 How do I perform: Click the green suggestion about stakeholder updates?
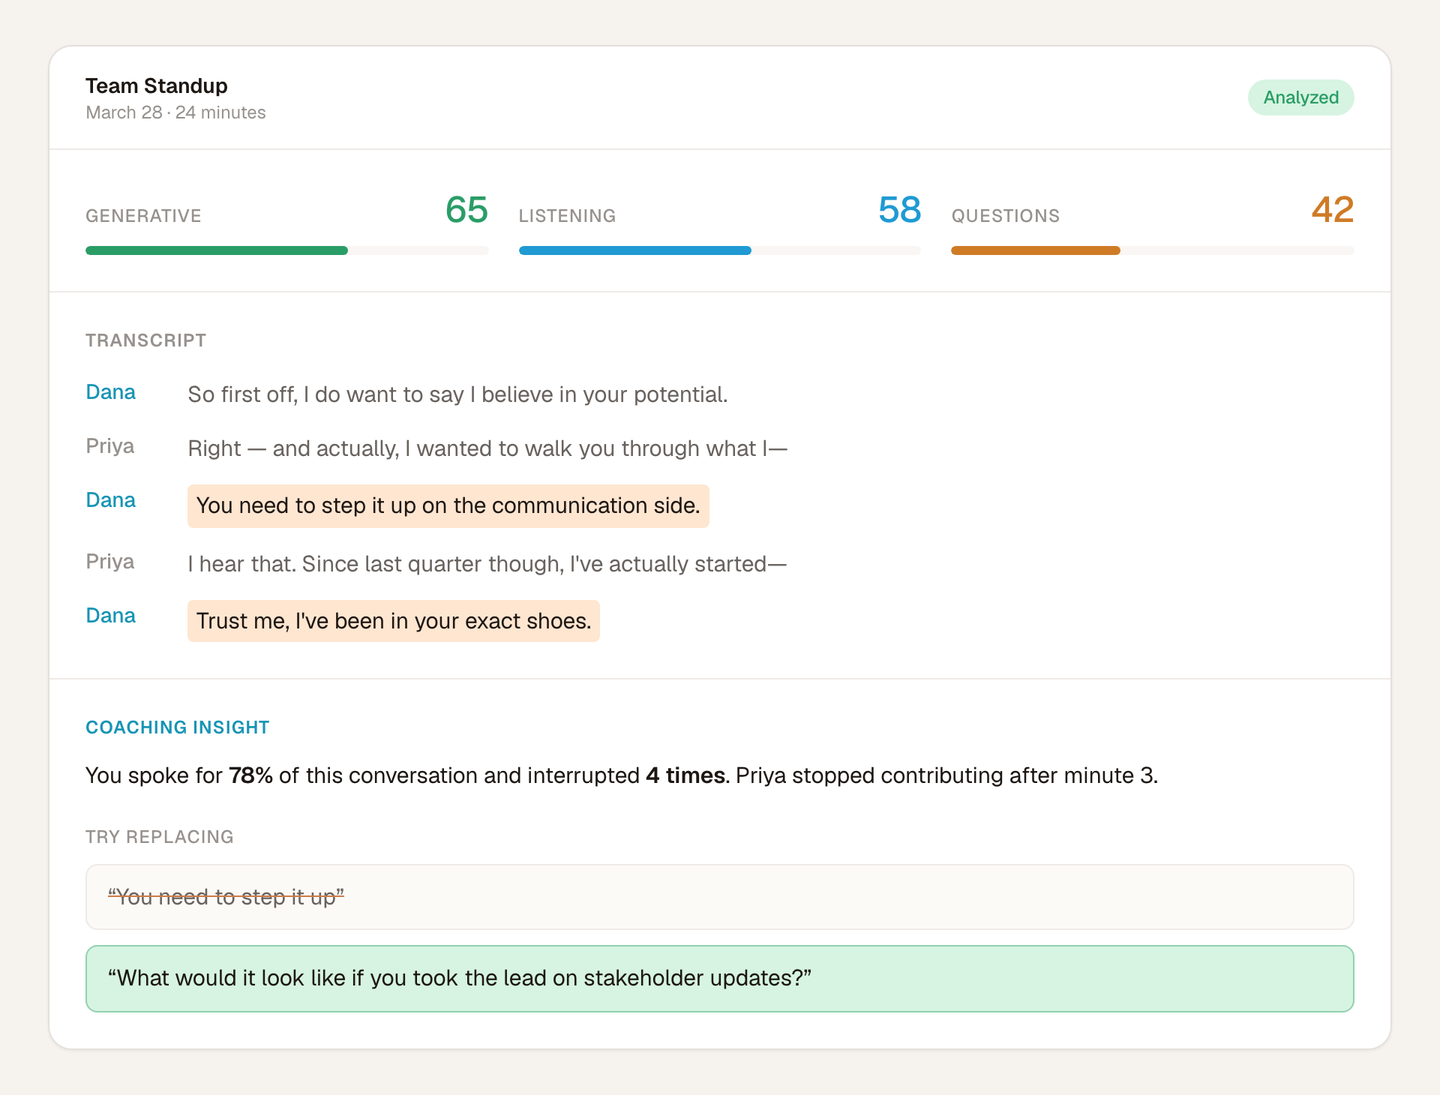pyautogui.click(x=720, y=979)
